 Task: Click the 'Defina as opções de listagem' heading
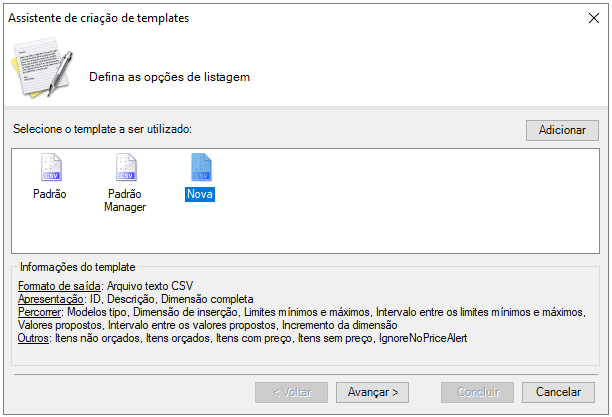click(169, 77)
